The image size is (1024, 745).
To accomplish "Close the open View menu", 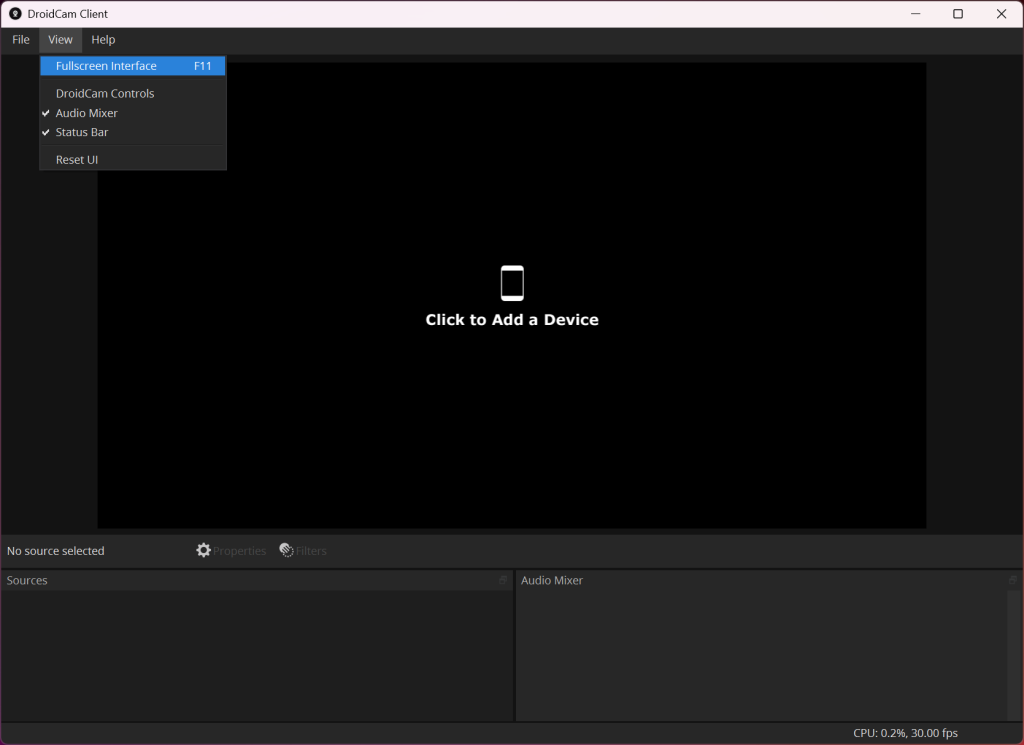I will pos(60,40).
